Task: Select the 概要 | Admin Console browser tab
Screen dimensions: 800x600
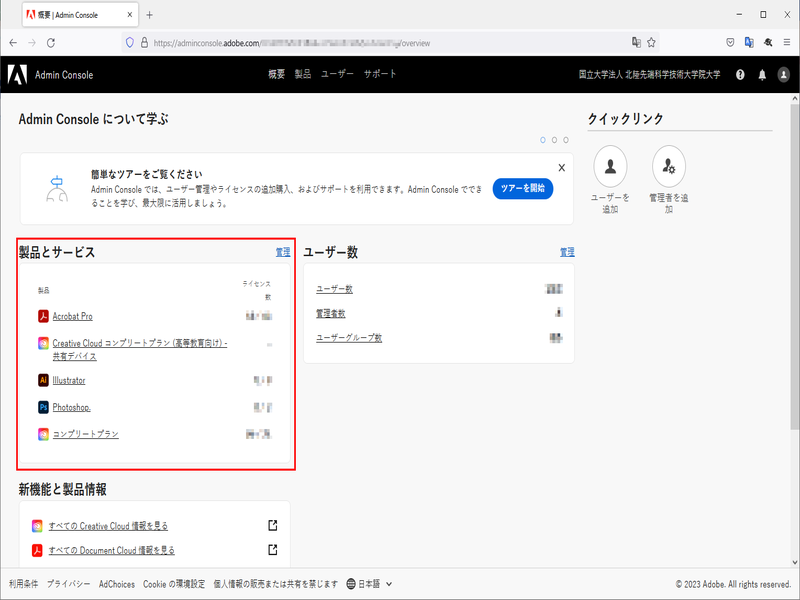Action: [x=81, y=15]
